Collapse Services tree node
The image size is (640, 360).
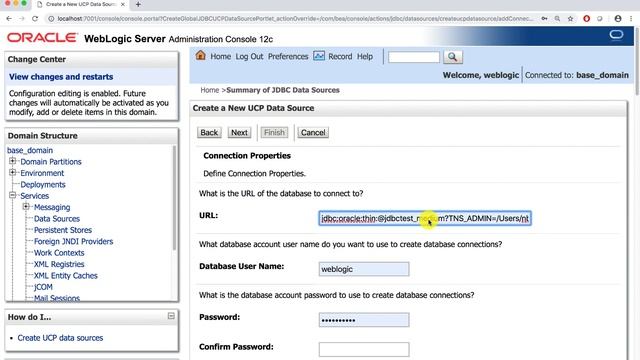[13, 195]
